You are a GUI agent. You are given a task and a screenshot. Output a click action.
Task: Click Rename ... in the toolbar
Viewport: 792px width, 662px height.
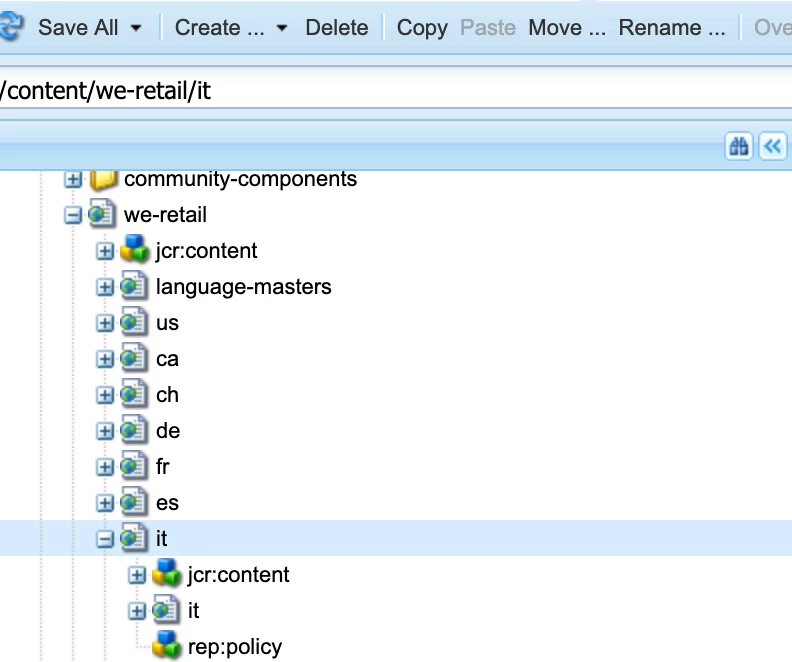(x=672, y=27)
